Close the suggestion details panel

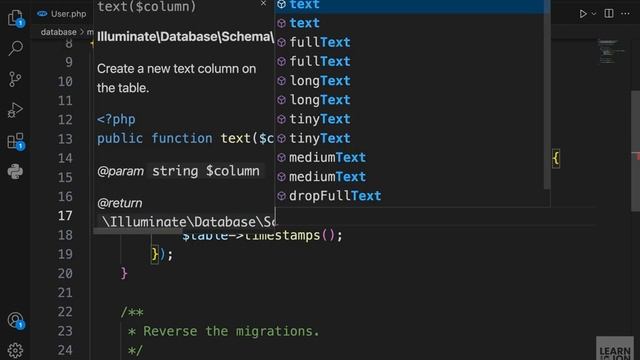tap(263, 3)
